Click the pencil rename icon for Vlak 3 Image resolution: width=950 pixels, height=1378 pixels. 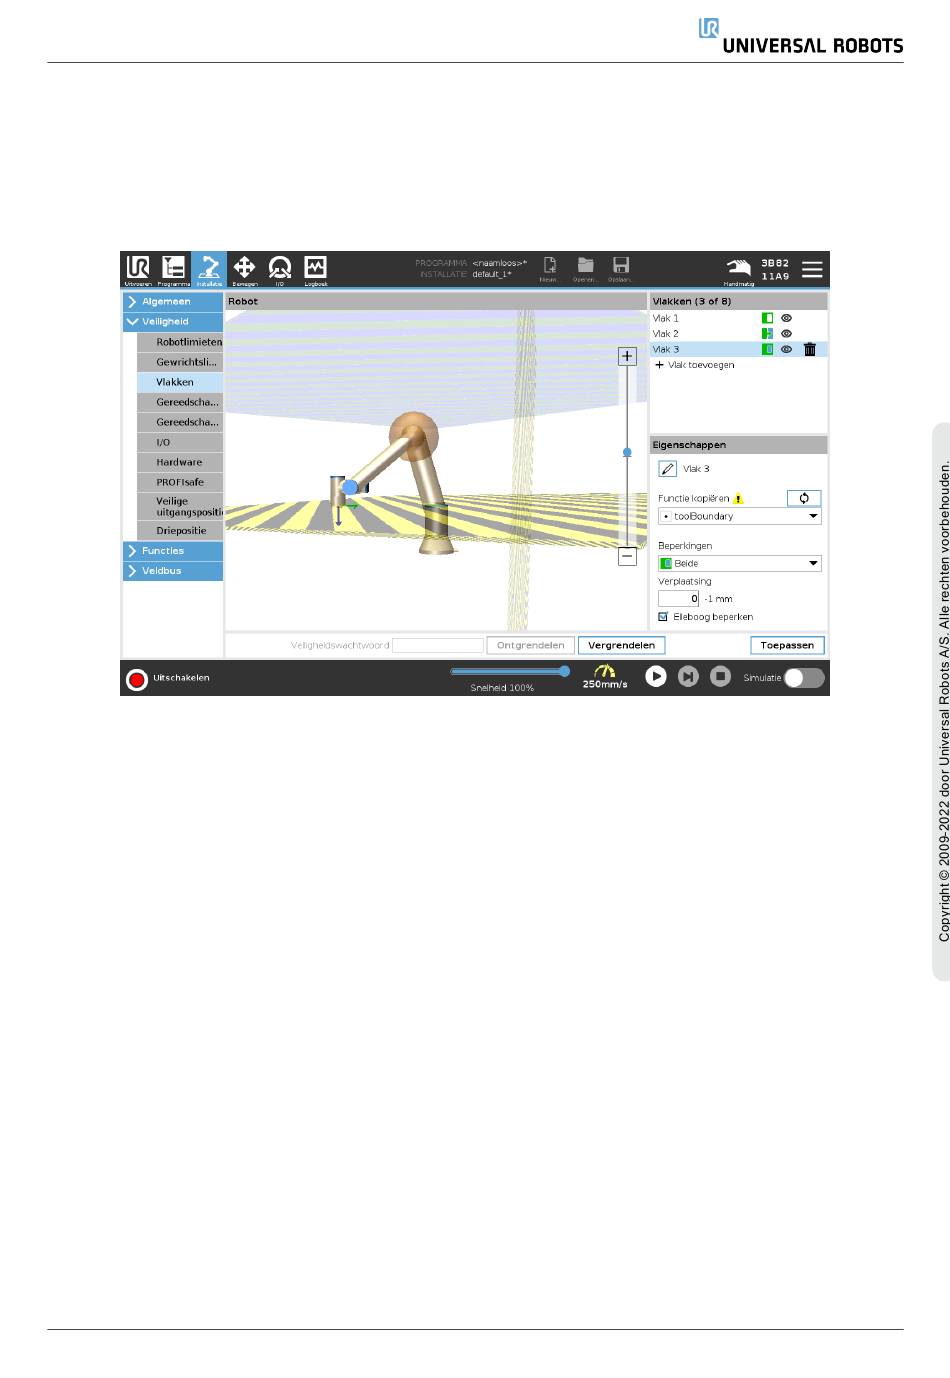pos(668,468)
